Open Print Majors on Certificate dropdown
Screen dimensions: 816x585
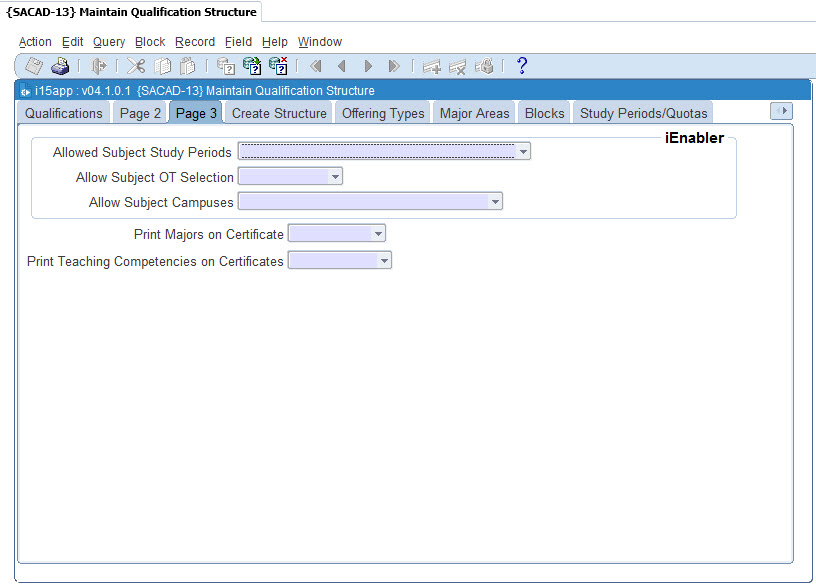(377, 234)
